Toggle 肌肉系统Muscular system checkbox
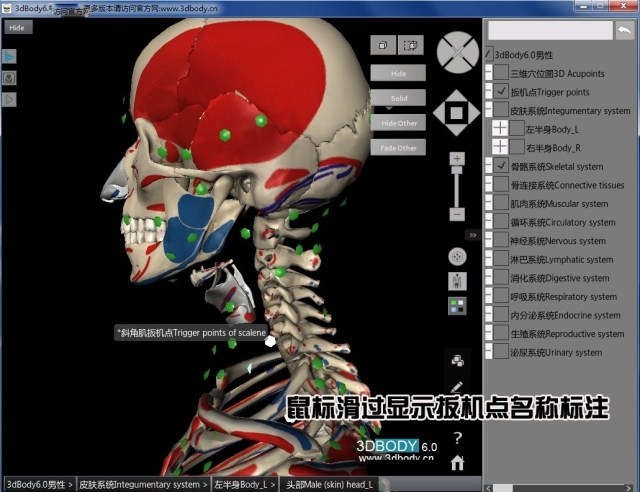 click(x=501, y=203)
